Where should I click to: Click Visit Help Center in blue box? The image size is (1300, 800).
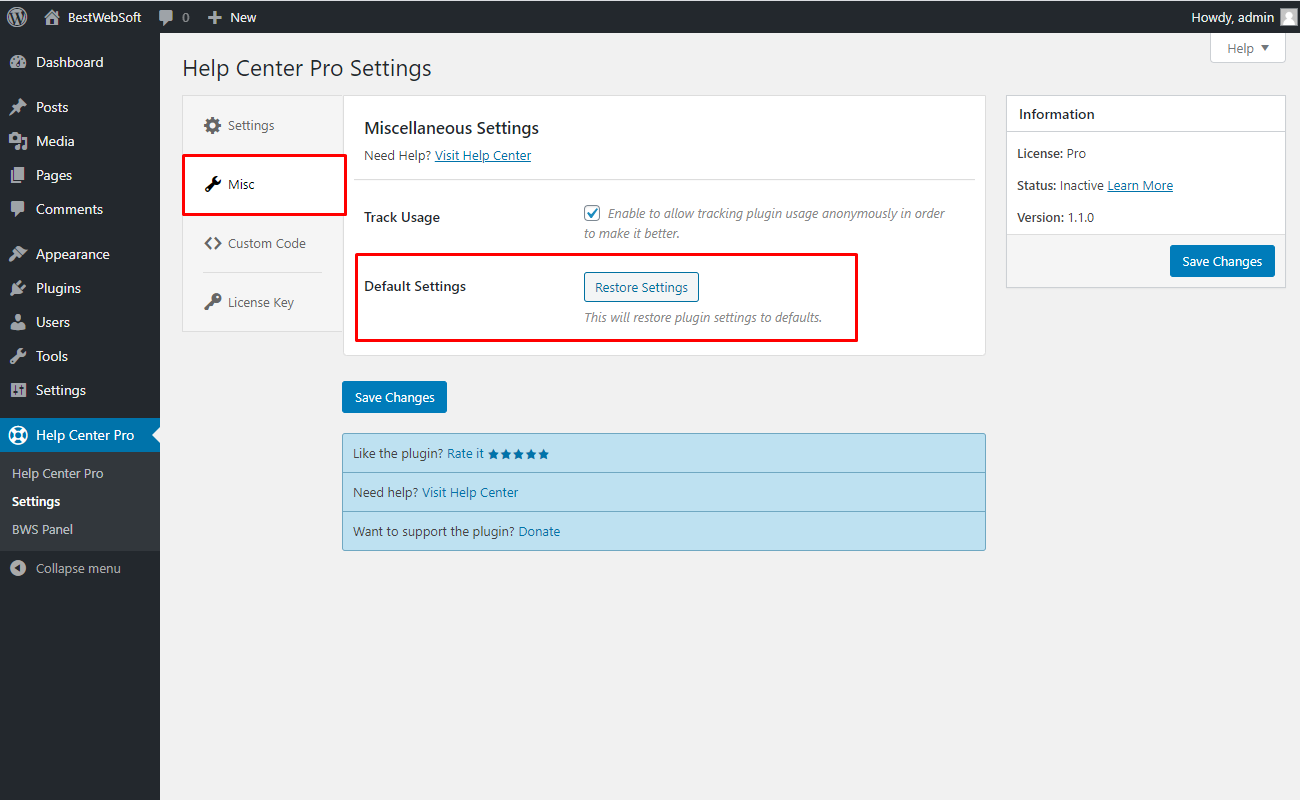coord(470,493)
